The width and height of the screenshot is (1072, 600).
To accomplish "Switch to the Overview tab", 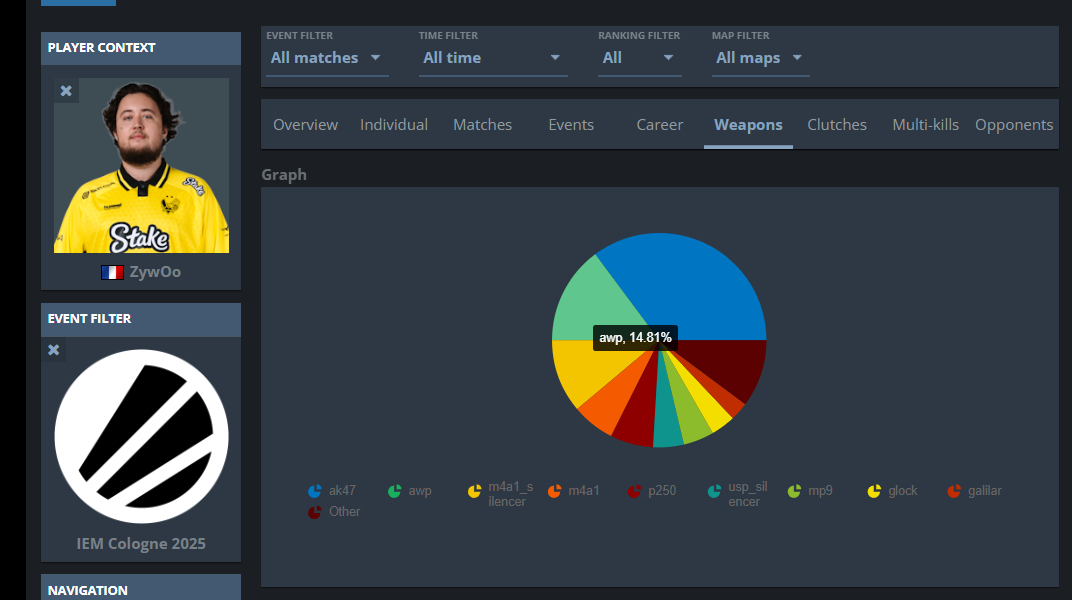I will [x=306, y=124].
